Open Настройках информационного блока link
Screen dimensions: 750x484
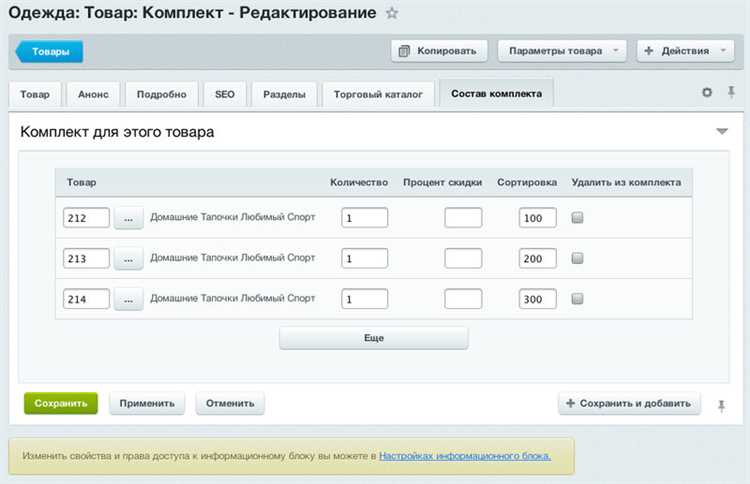(x=465, y=456)
